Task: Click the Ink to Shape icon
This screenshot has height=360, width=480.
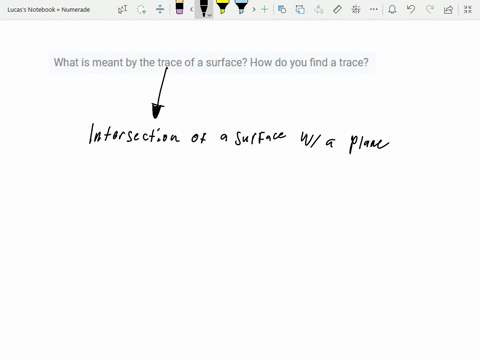Action: pyautogui.click(x=300, y=9)
